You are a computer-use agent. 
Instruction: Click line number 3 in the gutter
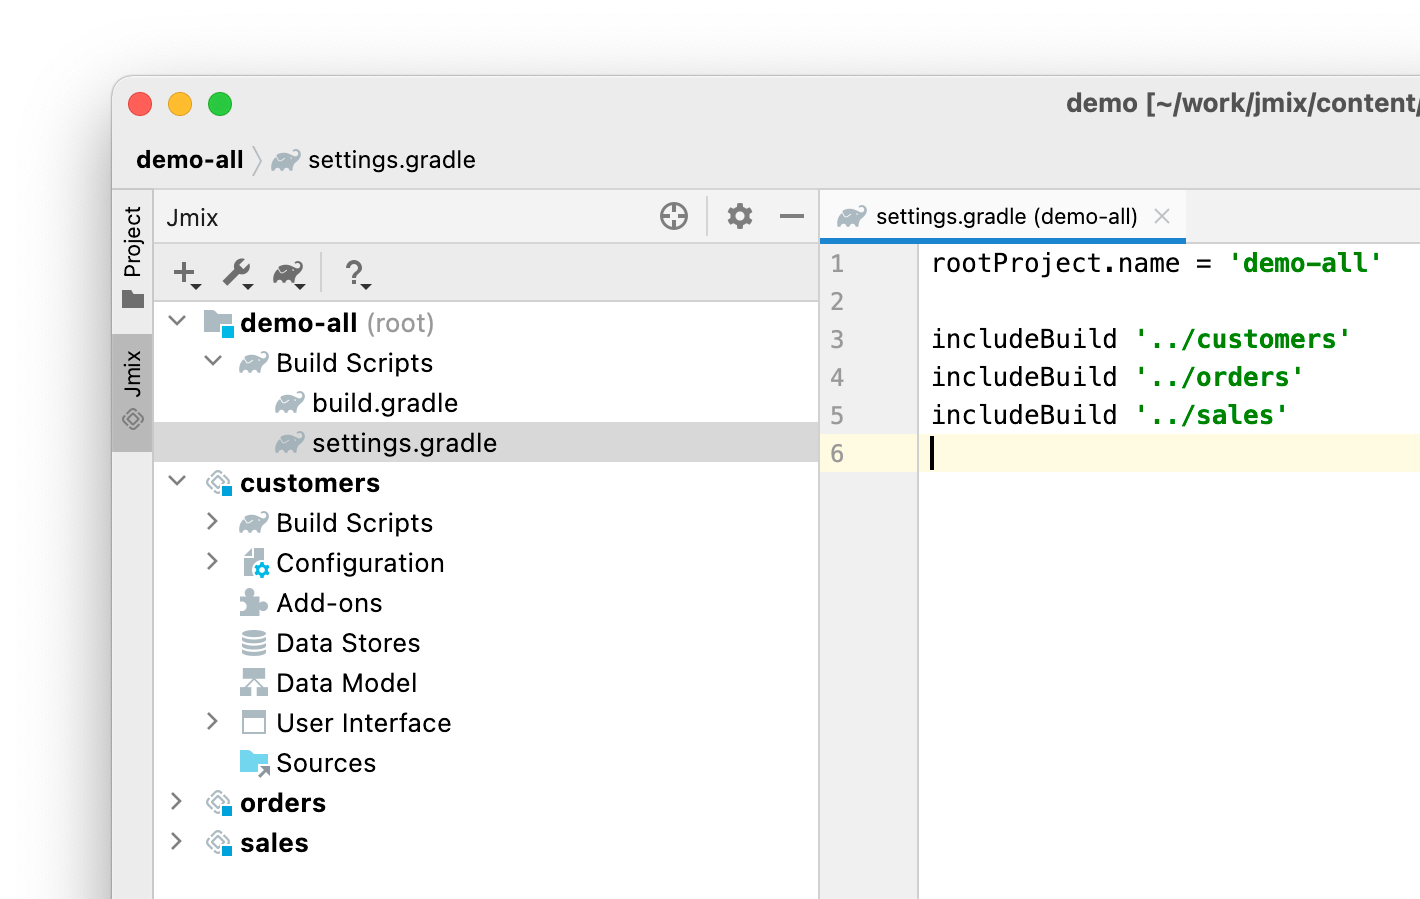click(x=837, y=340)
